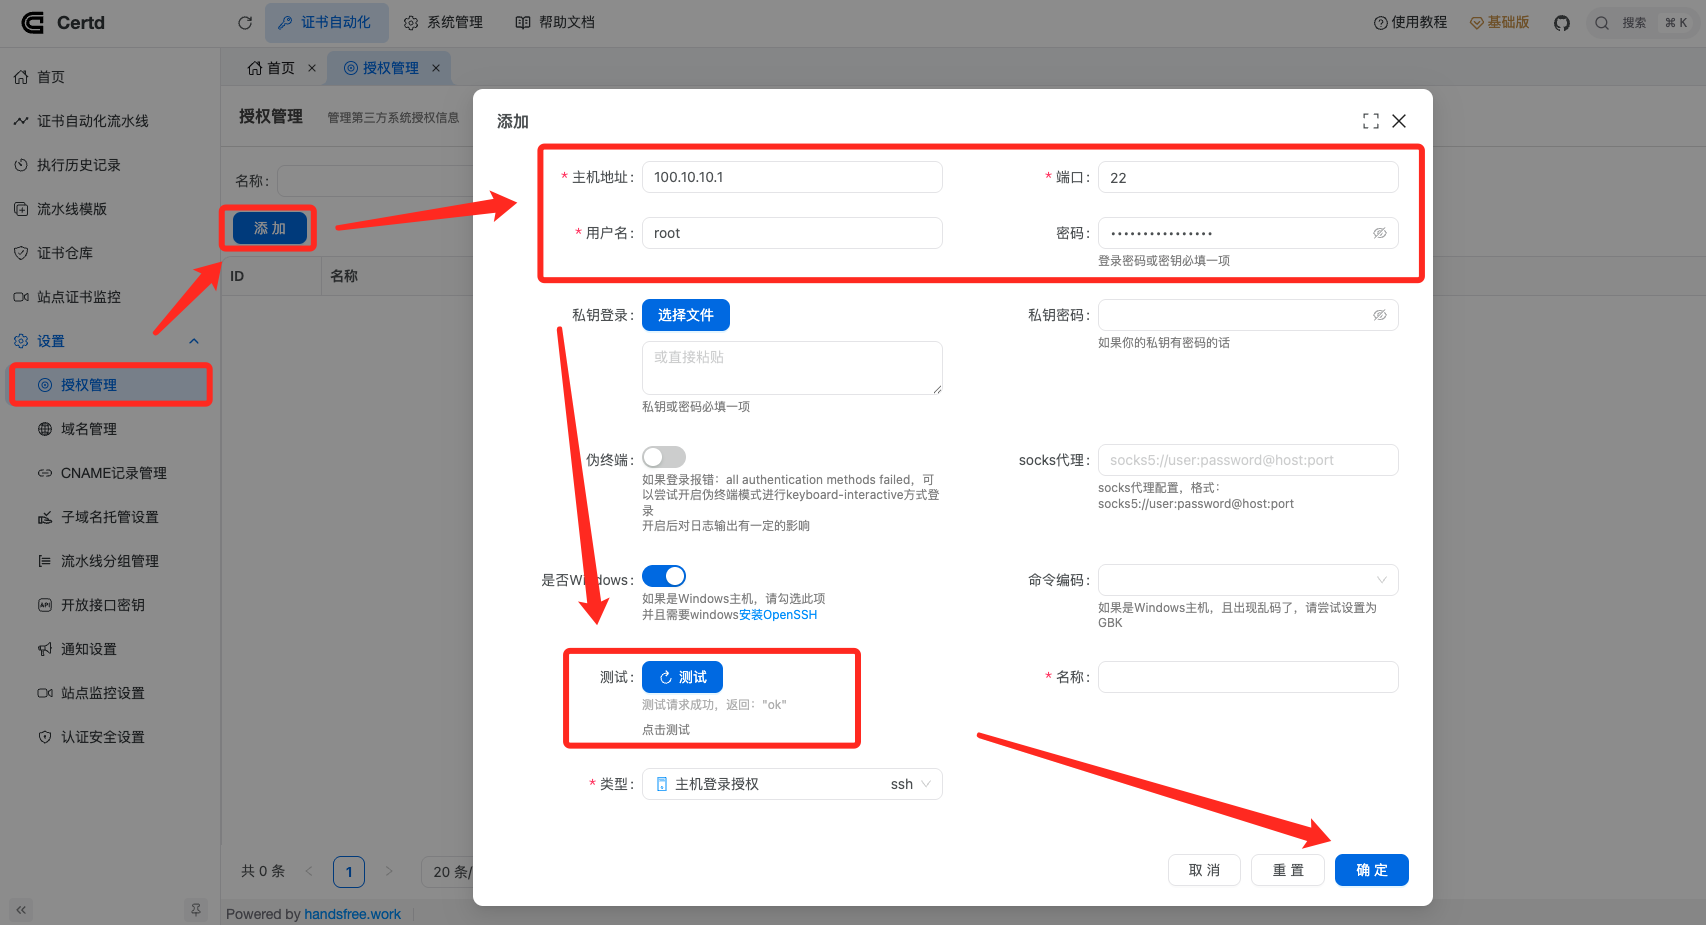The width and height of the screenshot is (1706, 925).
Task: Open the 命令编码 dropdown
Action: 1247,580
